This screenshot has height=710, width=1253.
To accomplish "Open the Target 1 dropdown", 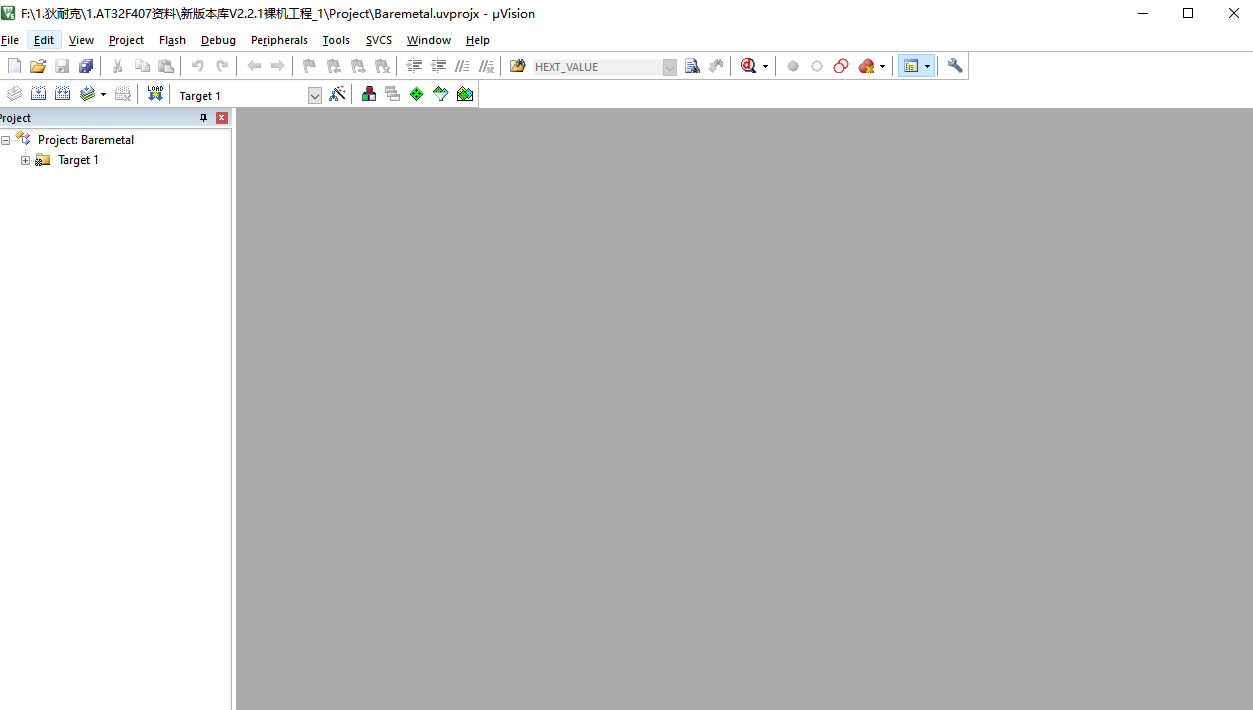I will coord(315,95).
